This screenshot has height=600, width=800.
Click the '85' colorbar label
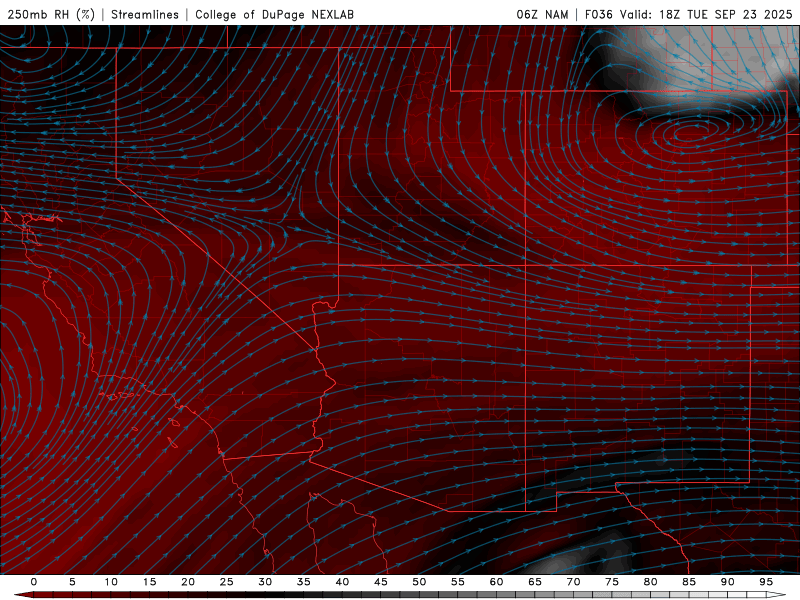coord(689,582)
